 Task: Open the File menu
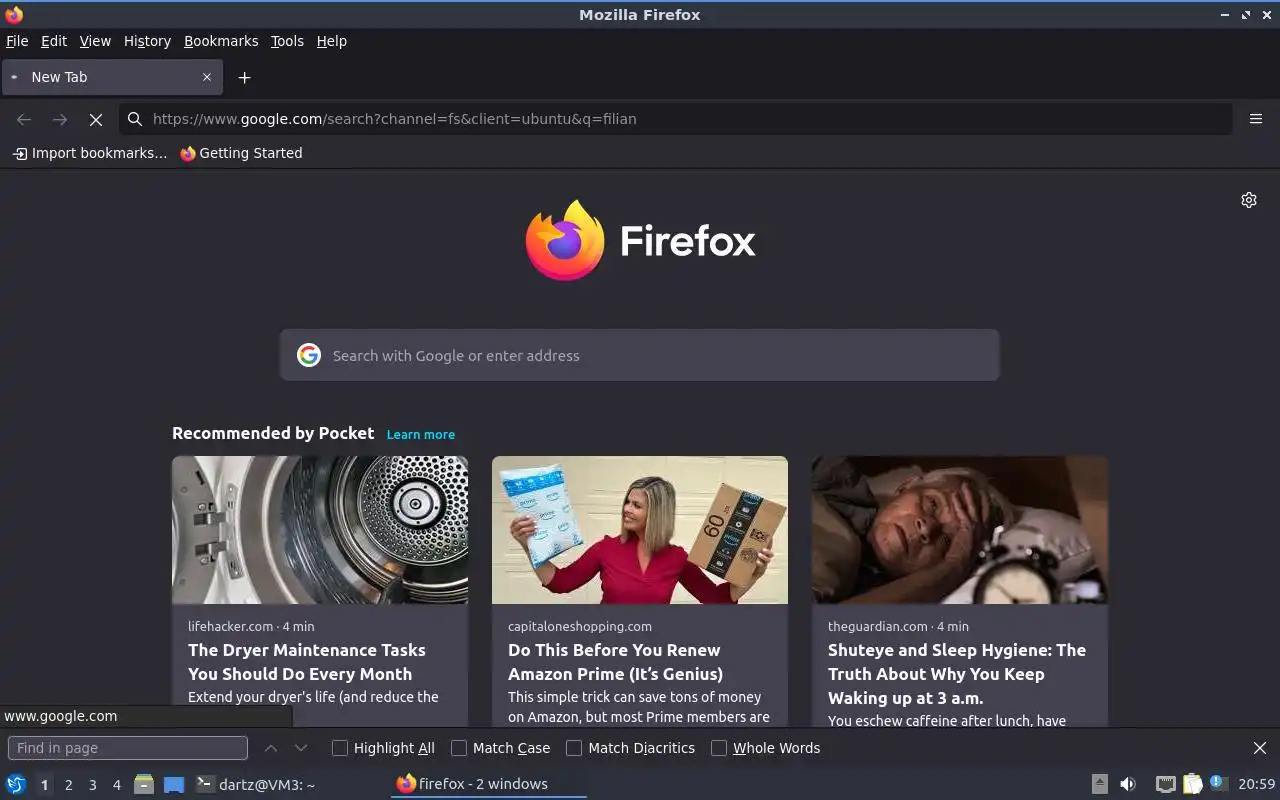(17, 41)
